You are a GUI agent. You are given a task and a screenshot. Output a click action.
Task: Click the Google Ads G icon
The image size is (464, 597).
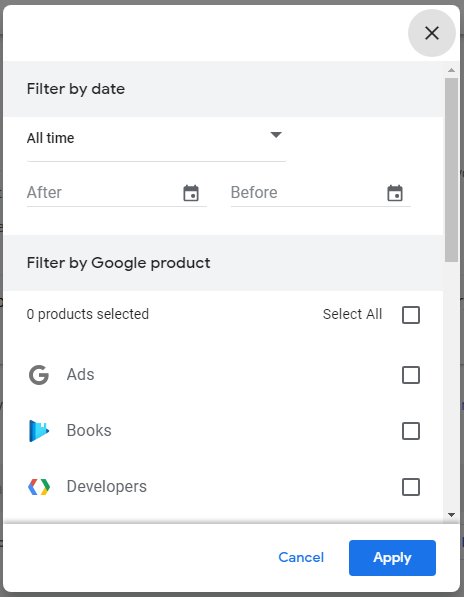point(39,375)
